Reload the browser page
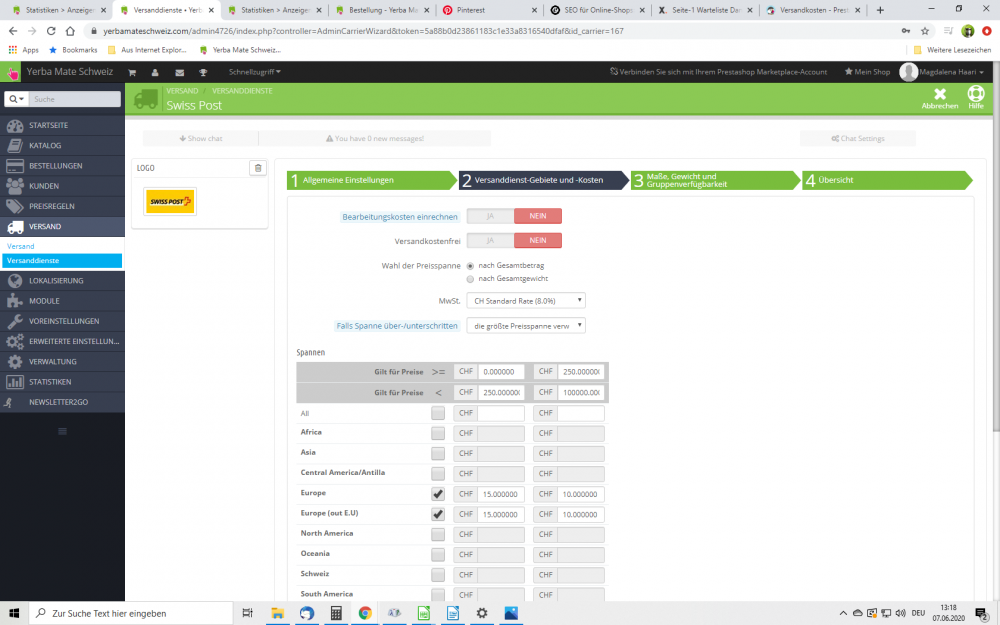Screen dimensions: 1000x625 click(51, 31)
